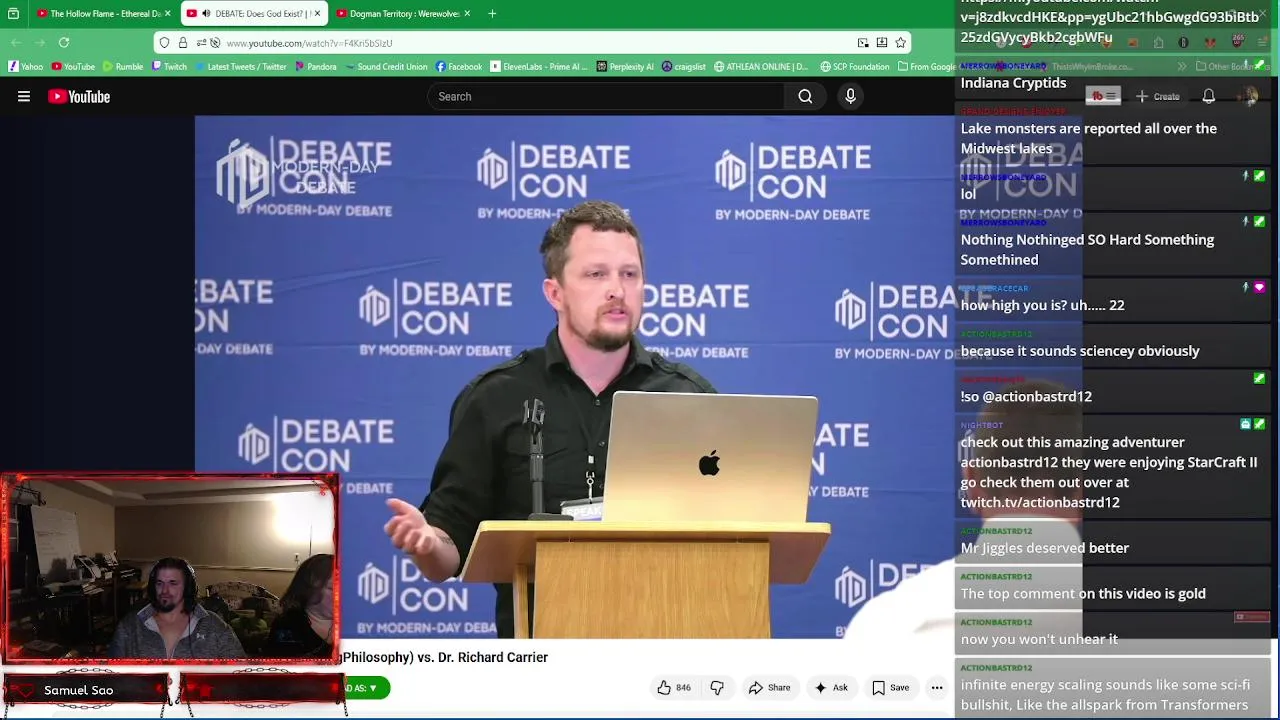Image resolution: width=1280 pixels, height=720 pixels.
Task: Go forward in browser history
Action: (x=40, y=43)
